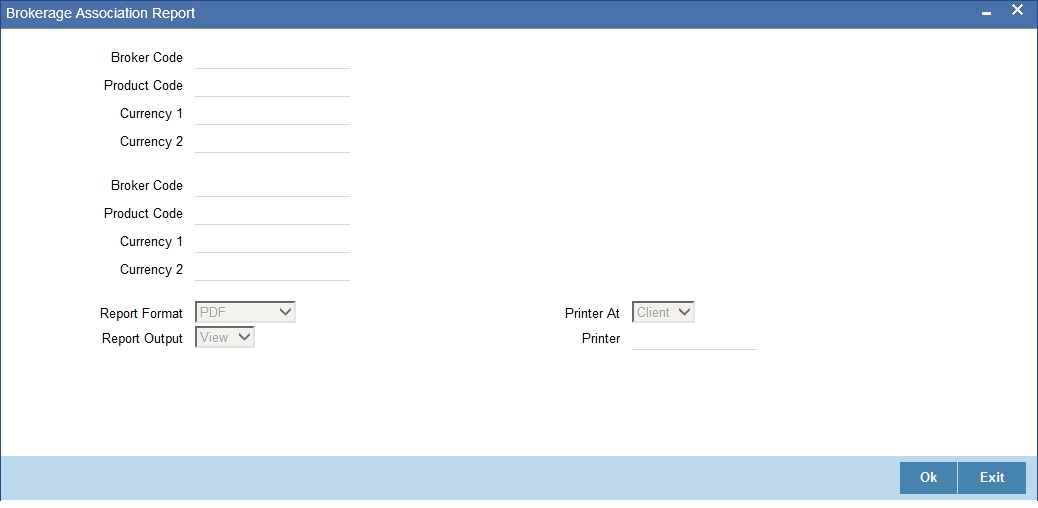Open the Report Output View dropdown
Image resolution: width=1038 pixels, height=508 pixels.
[225, 337]
